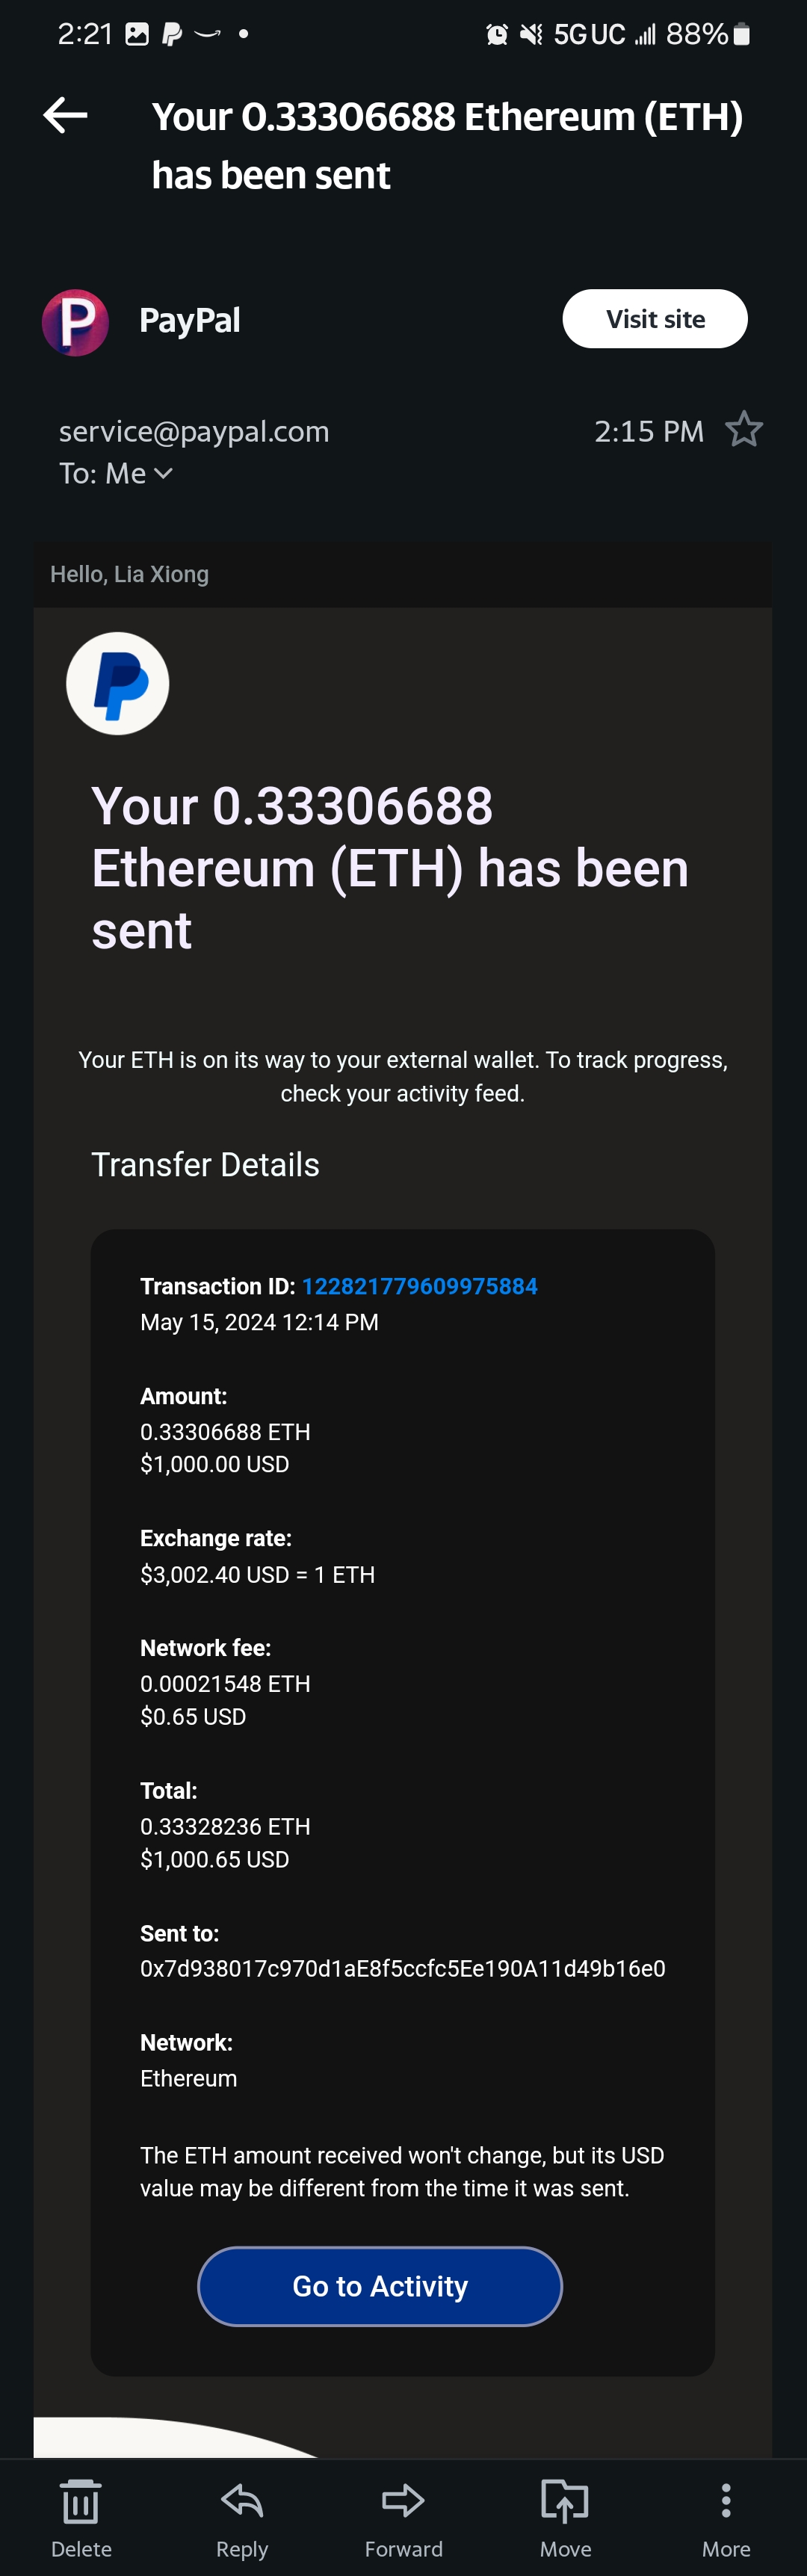This screenshot has width=807, height=2576.
Task: Tap the sender address service@paypal.com
Action: (x=194, y=431)
